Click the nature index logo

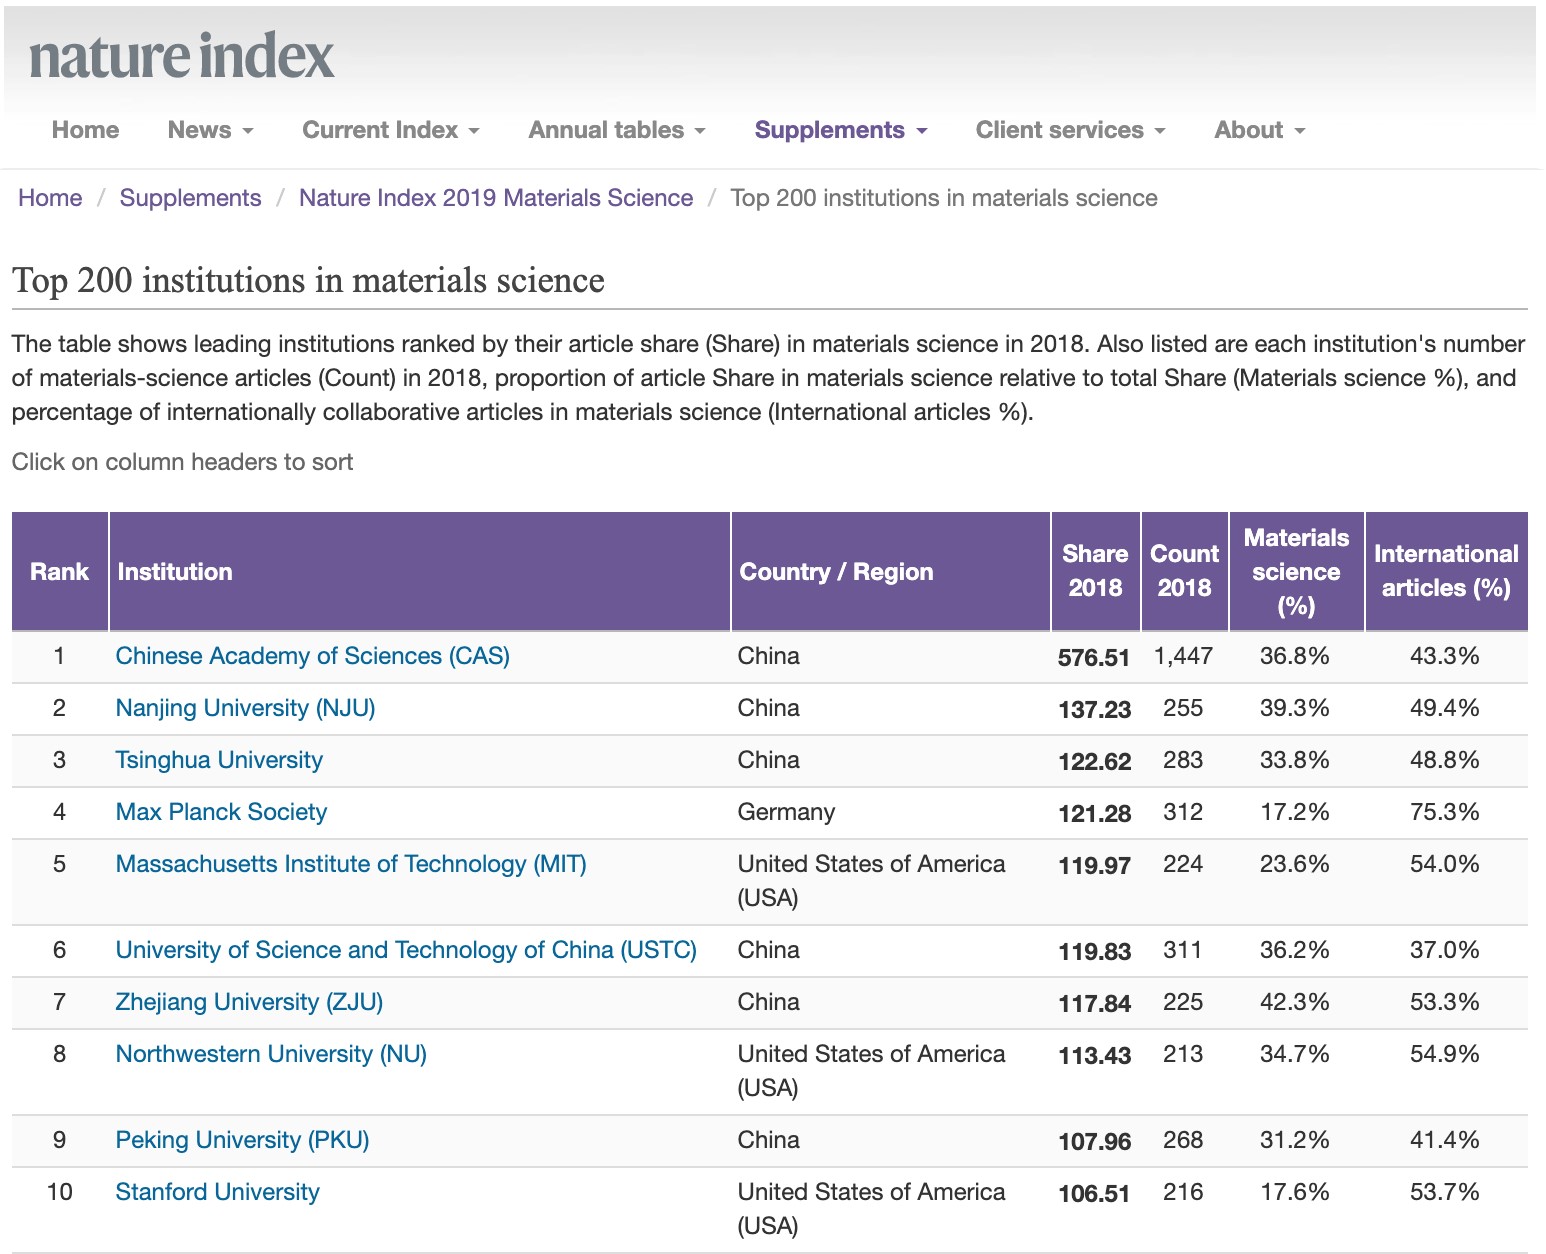181,56
